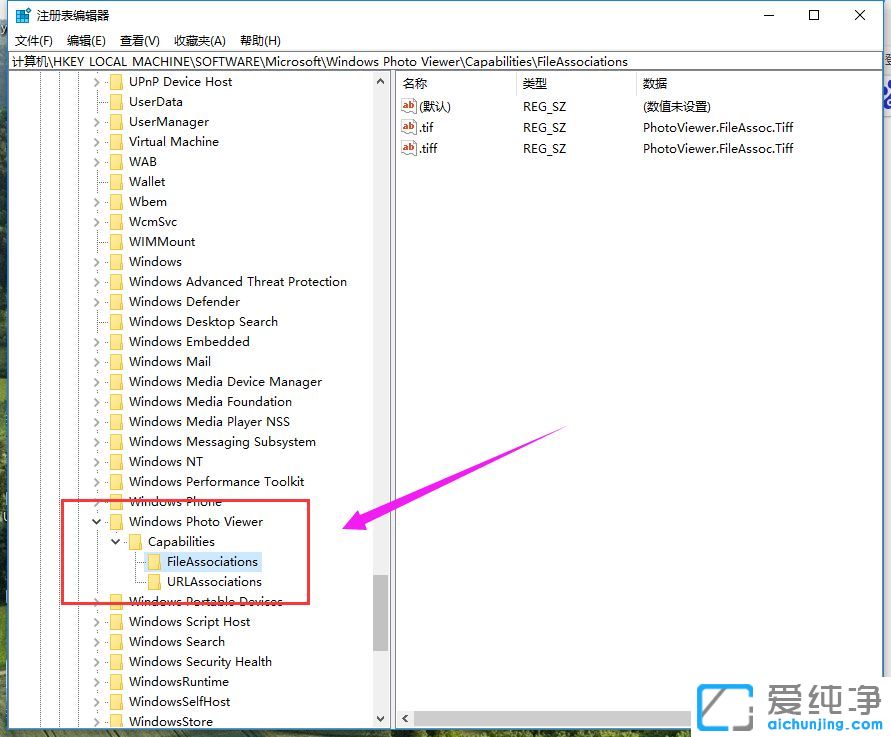Image resolution: width=891 pixels, height=737 pixels.
Task: Click the Windows Photo Viewer key icon
Action: pos(116,521)
